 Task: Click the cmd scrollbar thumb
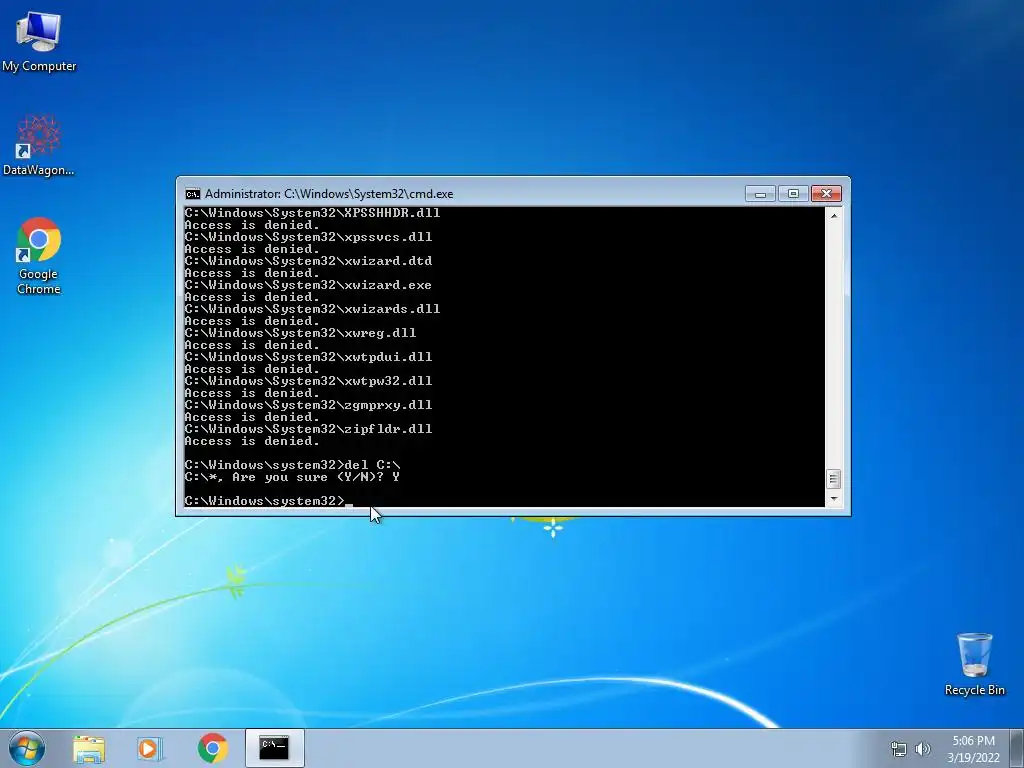click(833, 479)
